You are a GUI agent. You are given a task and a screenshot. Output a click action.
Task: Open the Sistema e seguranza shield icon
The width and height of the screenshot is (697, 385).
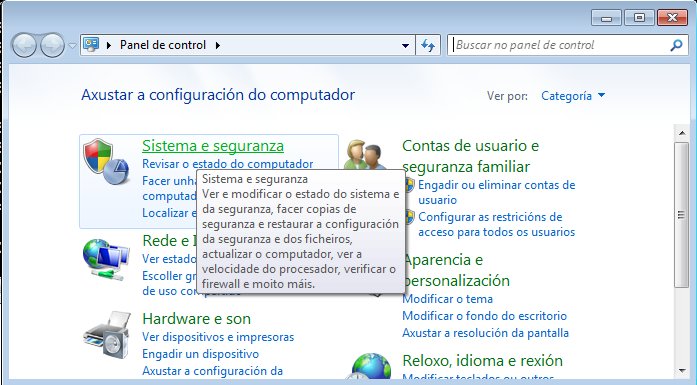(x=106, y=162)
